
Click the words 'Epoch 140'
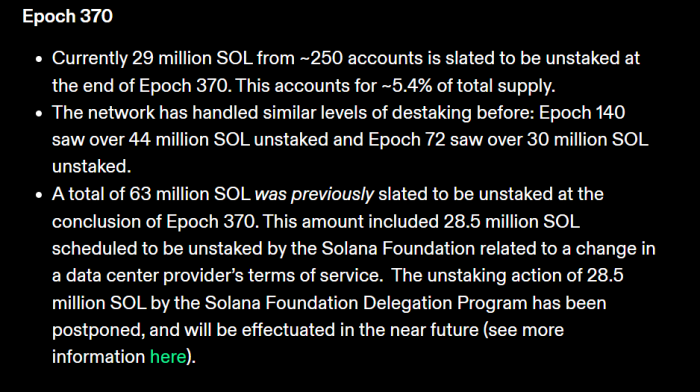[x=582, y=113]
